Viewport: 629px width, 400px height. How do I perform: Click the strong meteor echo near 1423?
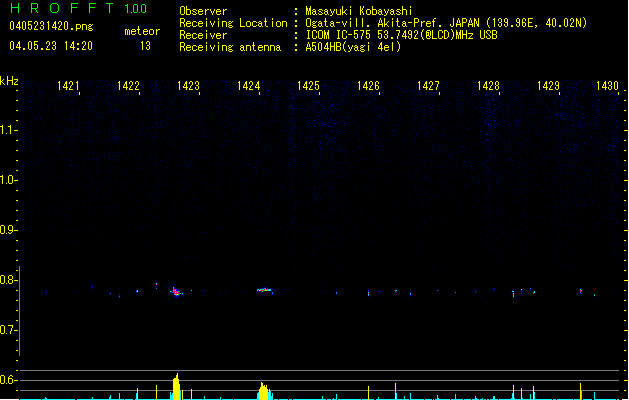pos(176,292)
